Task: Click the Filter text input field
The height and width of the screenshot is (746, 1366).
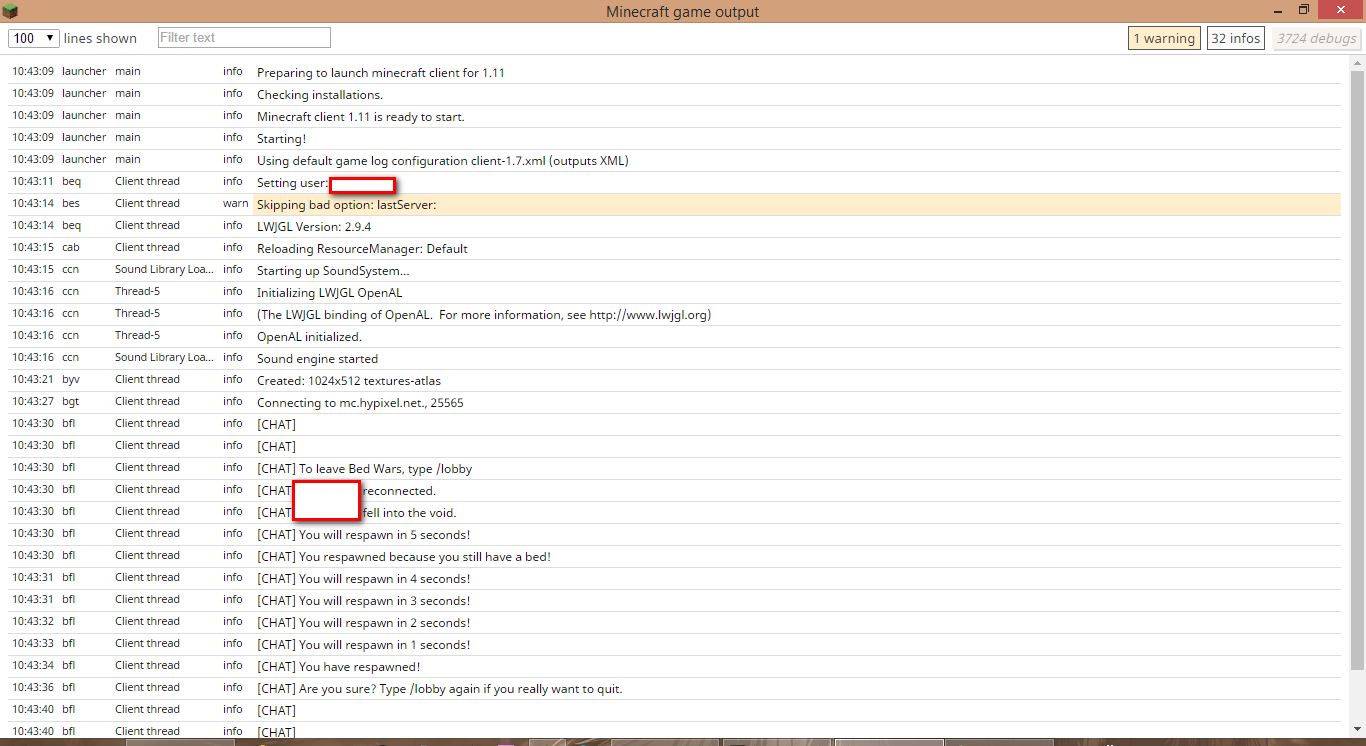Action: pos(244,38)
